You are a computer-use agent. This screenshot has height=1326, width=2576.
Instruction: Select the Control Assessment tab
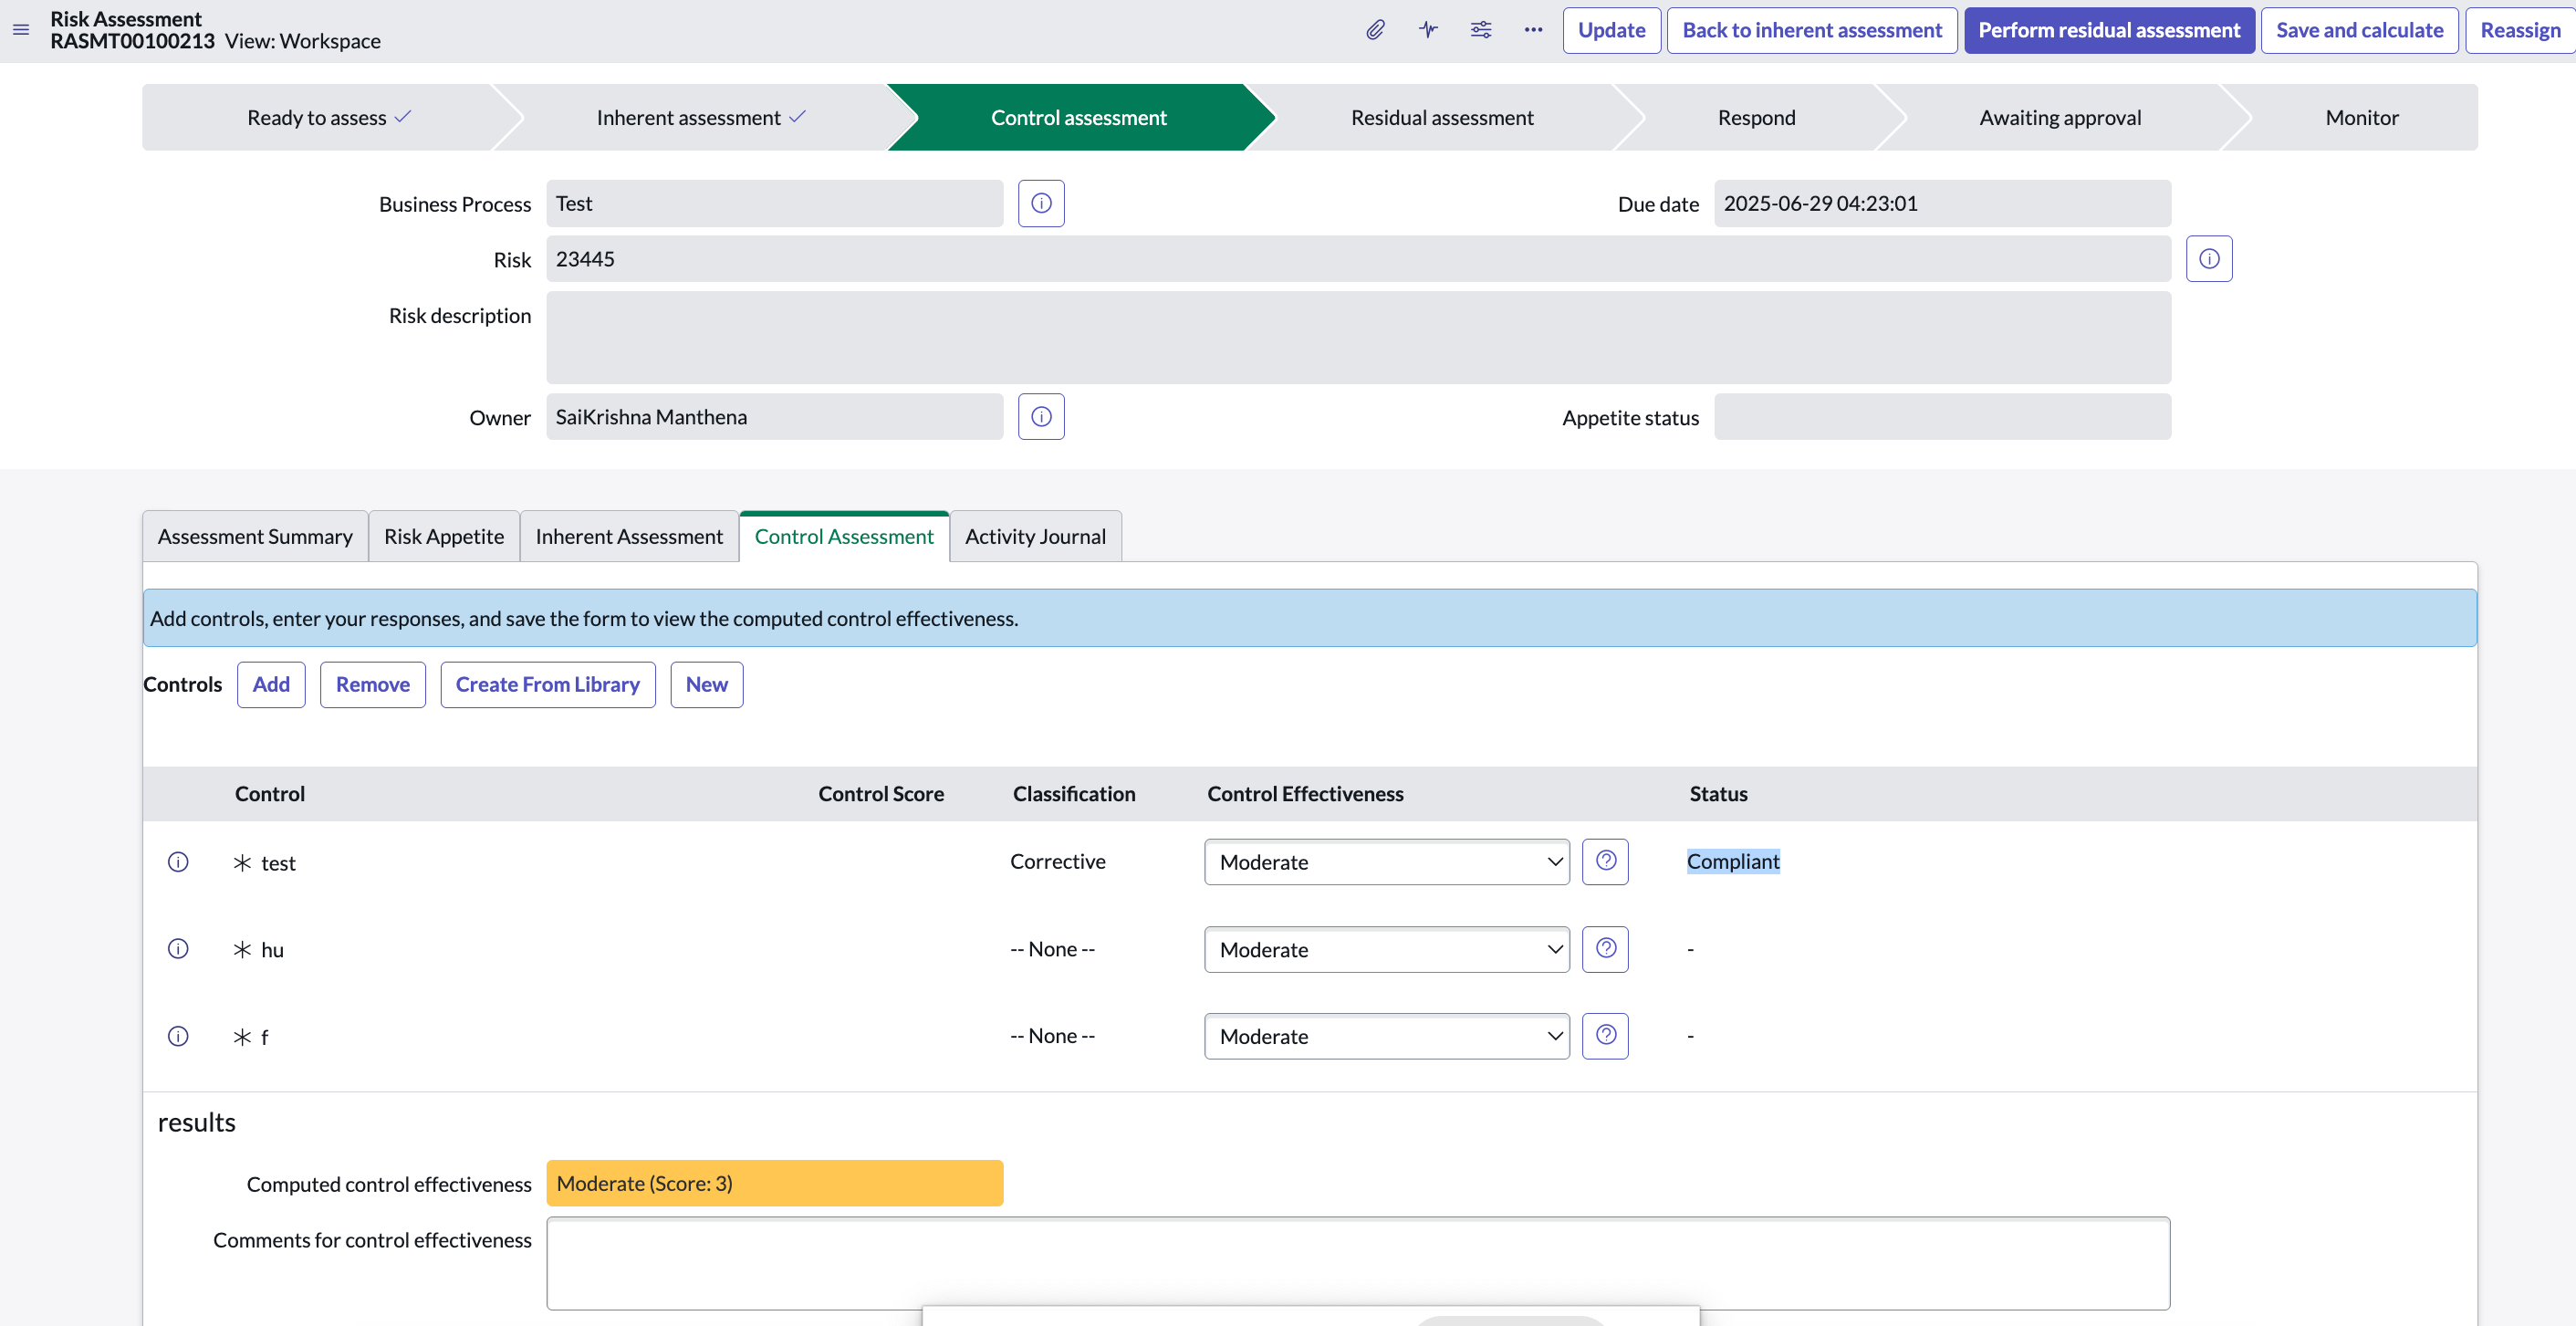click(x=844, y=536)
